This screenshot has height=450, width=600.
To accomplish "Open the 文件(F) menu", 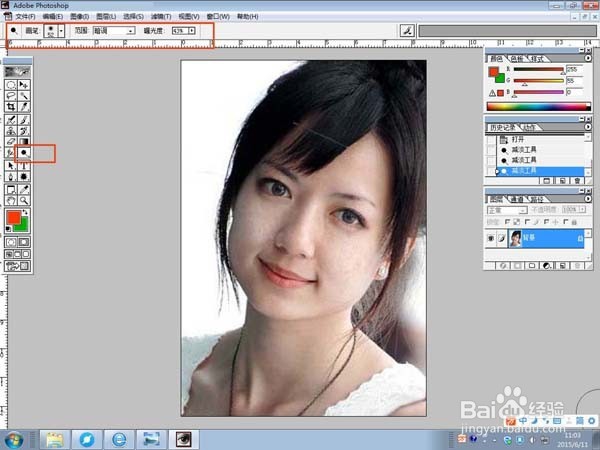I will click(25, 16).
